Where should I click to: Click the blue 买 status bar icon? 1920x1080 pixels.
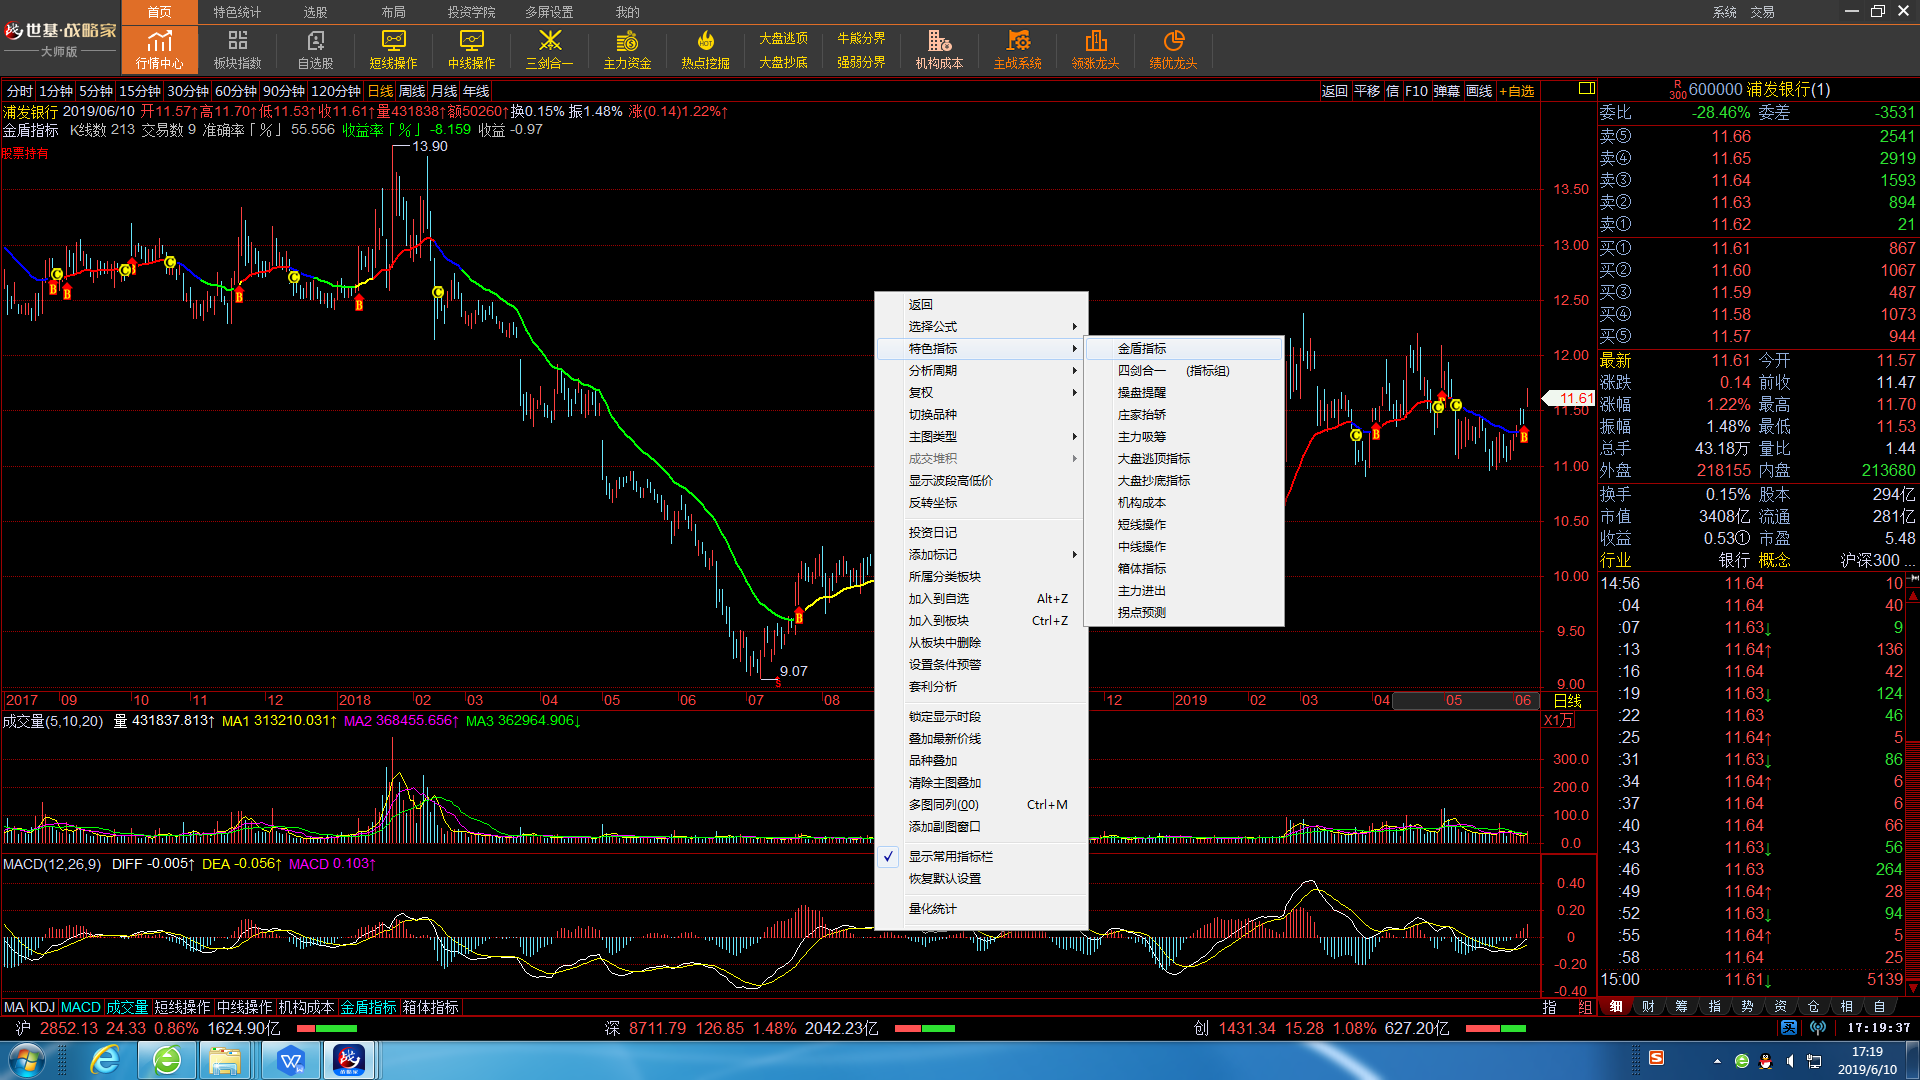1789,1027
